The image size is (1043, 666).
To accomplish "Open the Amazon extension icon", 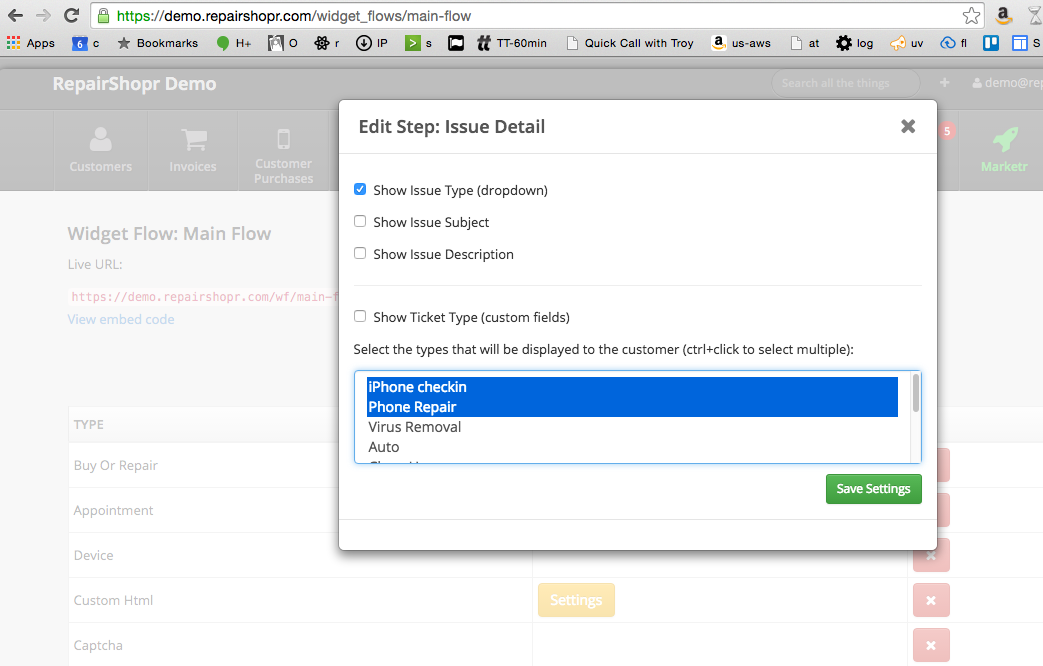I will point(1003,16).
